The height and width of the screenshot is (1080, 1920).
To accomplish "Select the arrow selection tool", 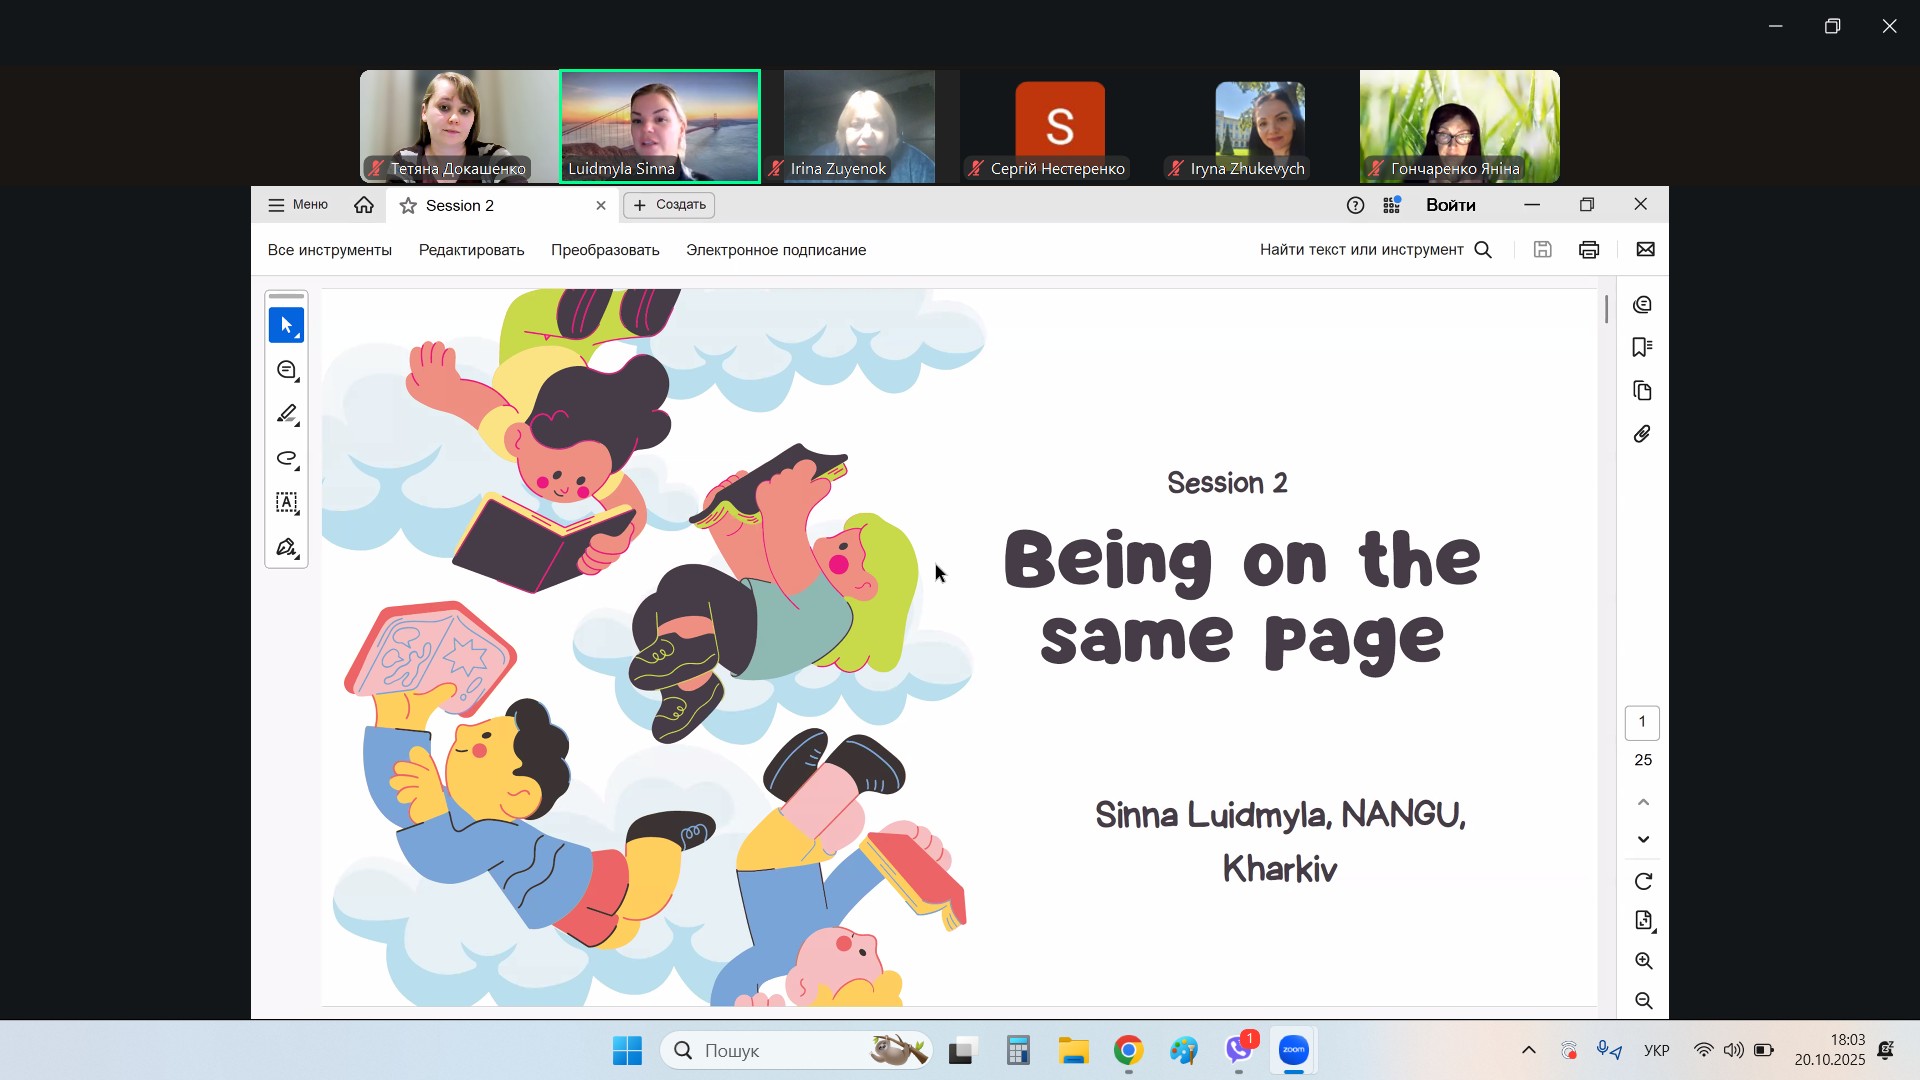I will tap(286, 326).
